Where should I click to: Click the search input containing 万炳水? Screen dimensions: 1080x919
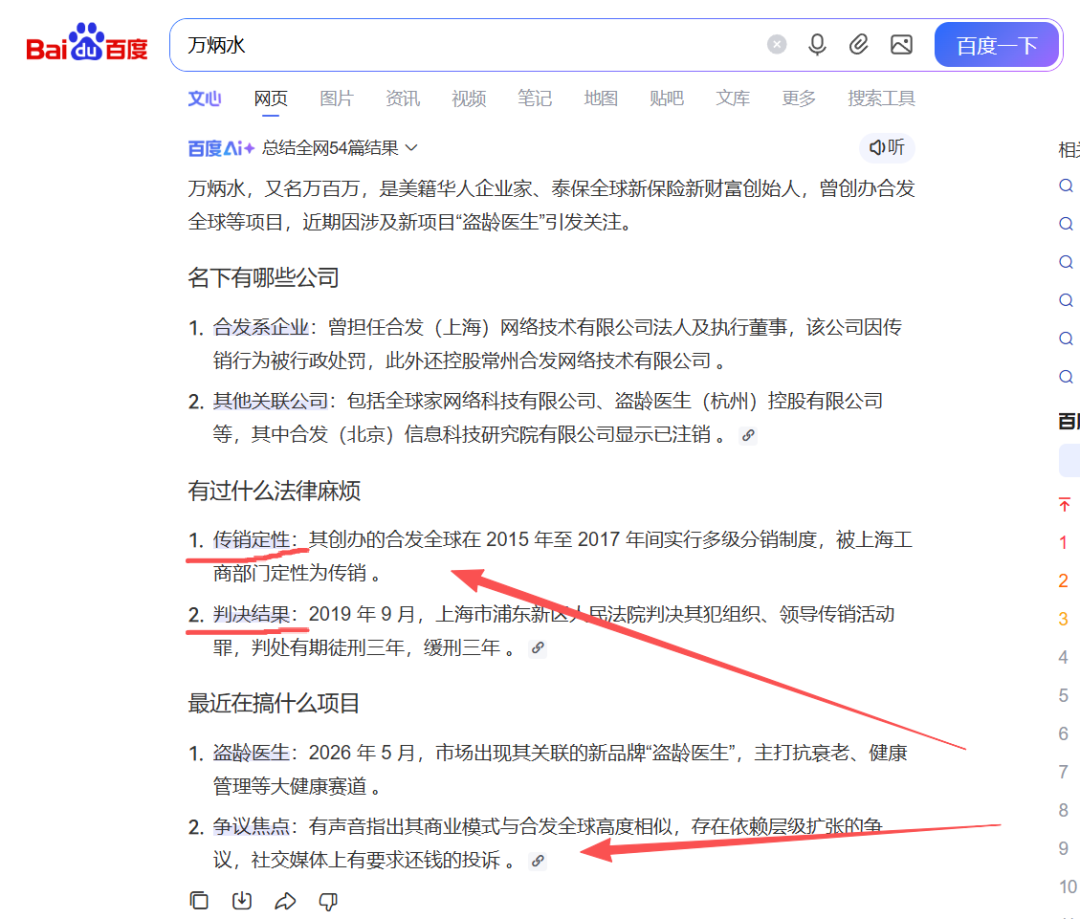(468, 45)
